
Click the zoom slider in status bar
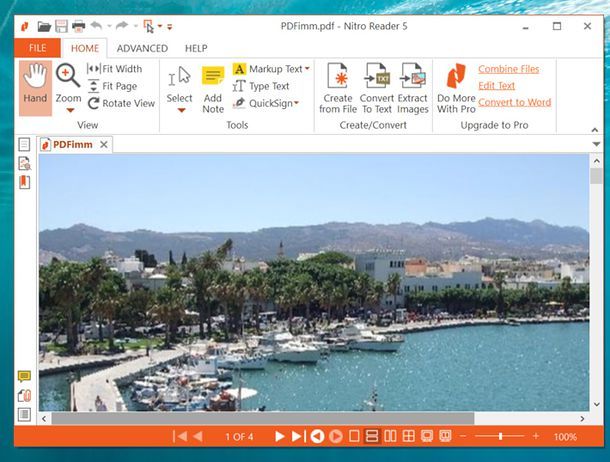pyautogui.click(x=500, y=436)
